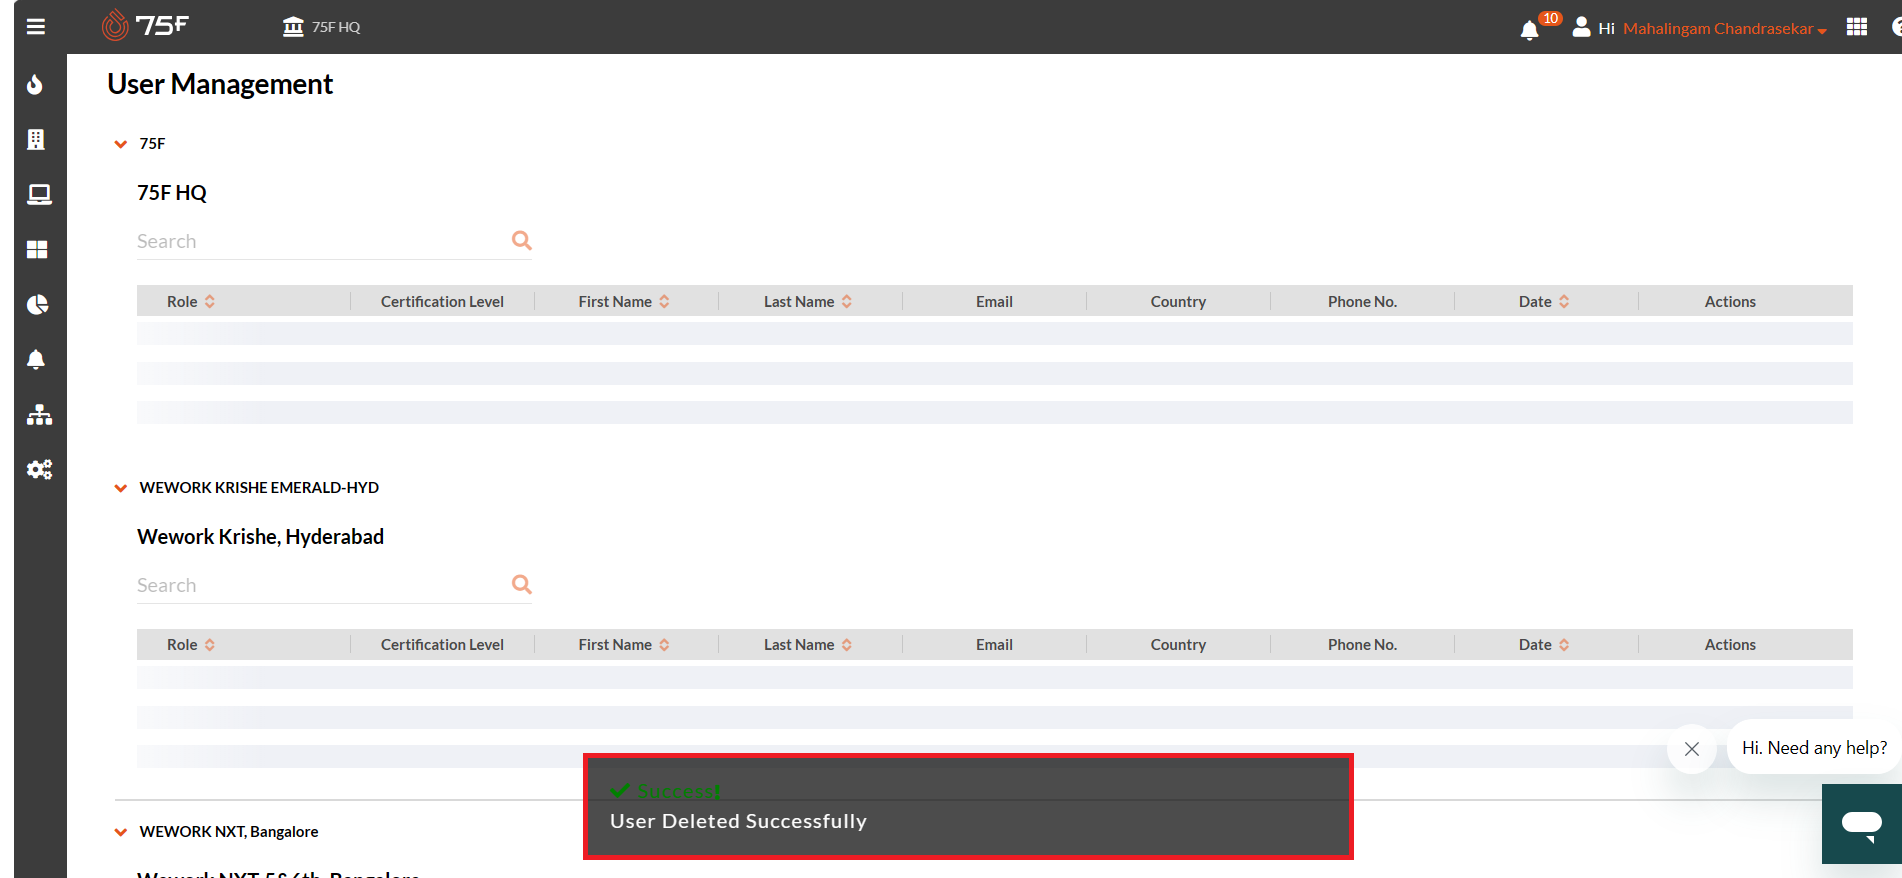The width and height of the screenshot is (1902, 878).
Task: Click the 75F HQ site name in header
Action: [336, 27]
